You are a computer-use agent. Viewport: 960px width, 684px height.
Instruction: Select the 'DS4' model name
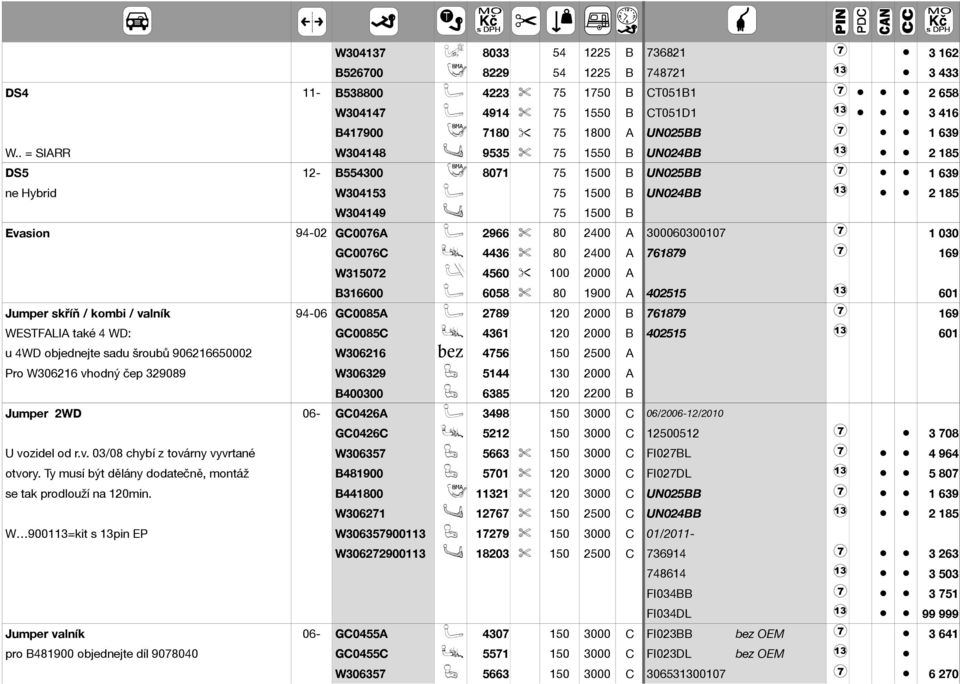pos(17,93)
